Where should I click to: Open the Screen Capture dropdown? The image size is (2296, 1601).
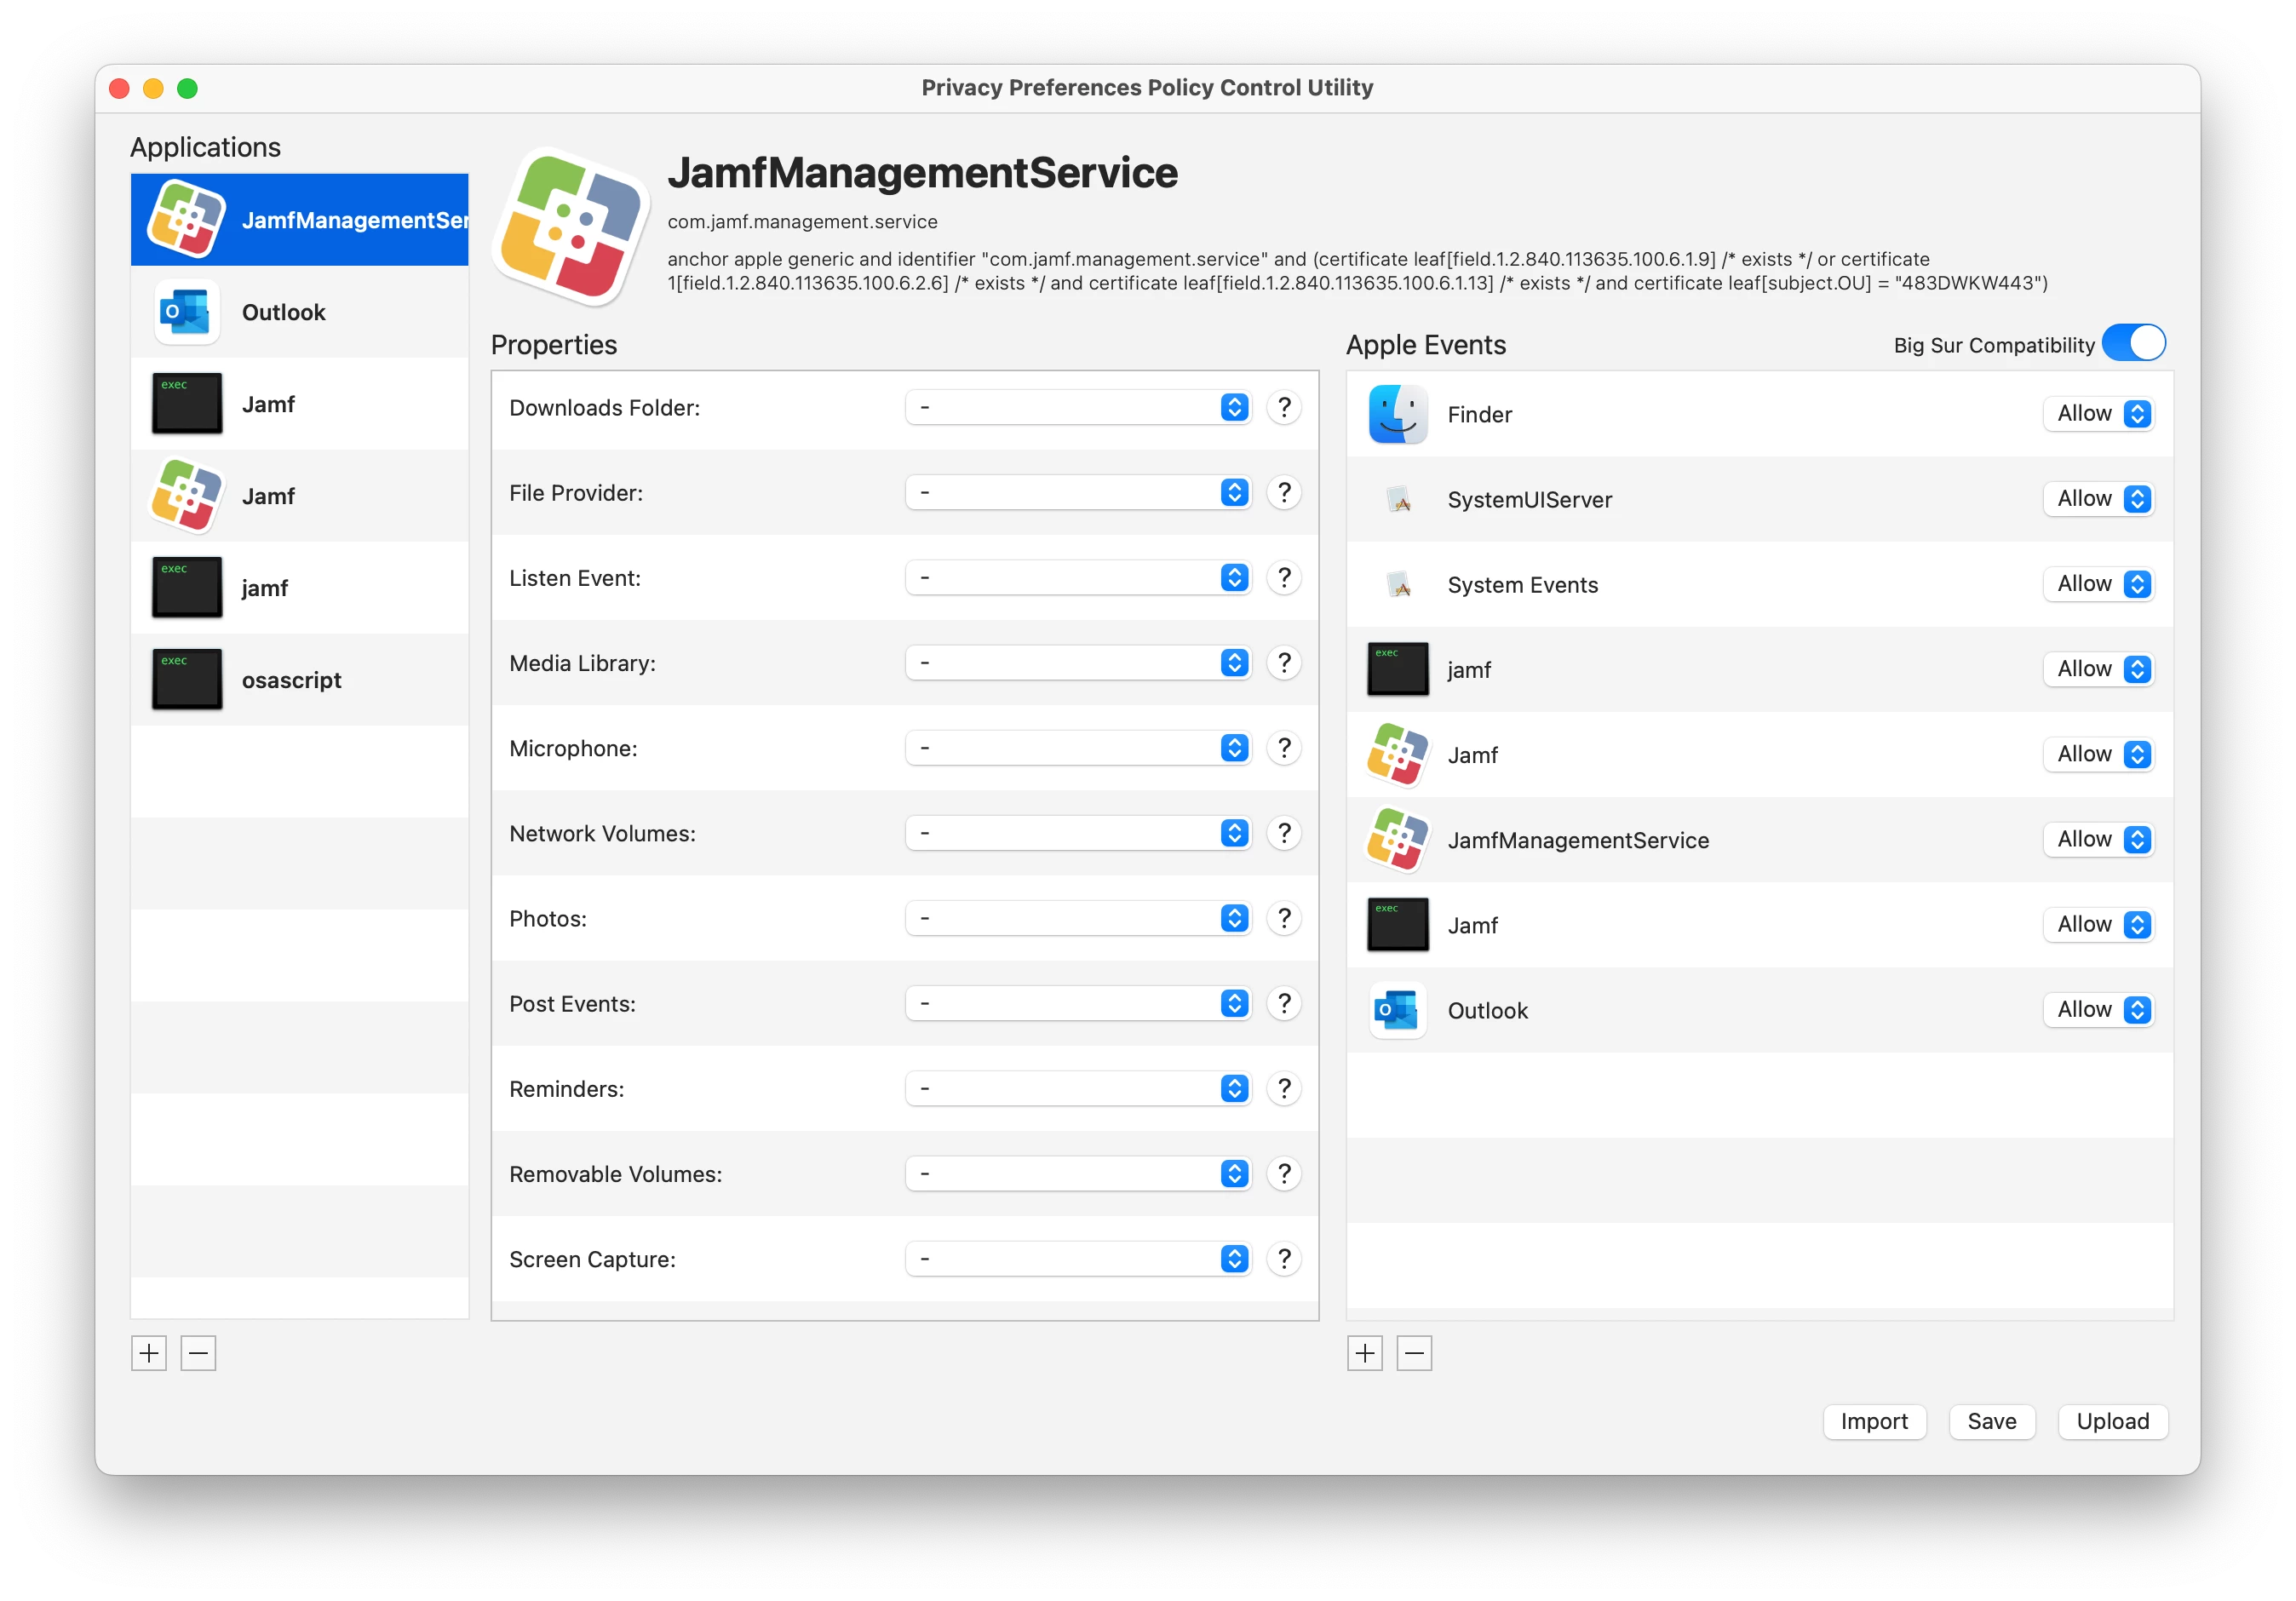[1078, 1258]
